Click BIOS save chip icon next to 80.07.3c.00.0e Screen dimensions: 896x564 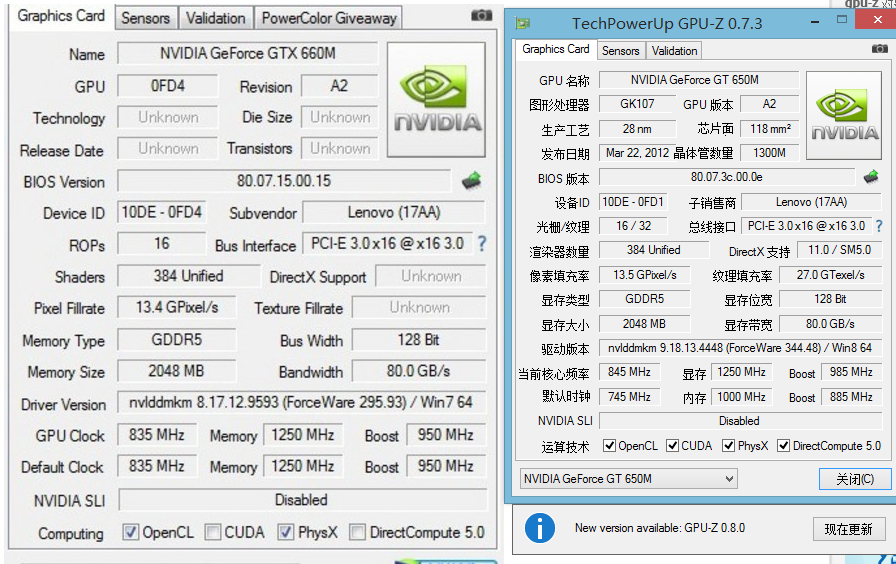[871, 177]
